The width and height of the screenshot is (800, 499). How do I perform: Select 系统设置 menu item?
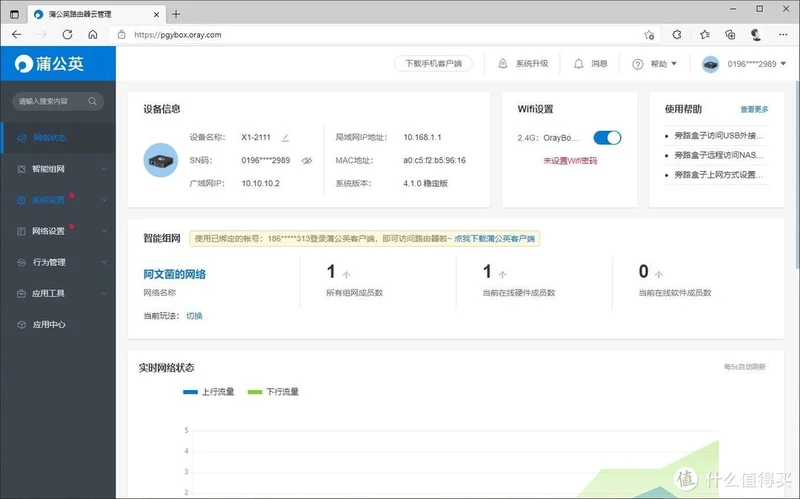[x=58, y=200]
